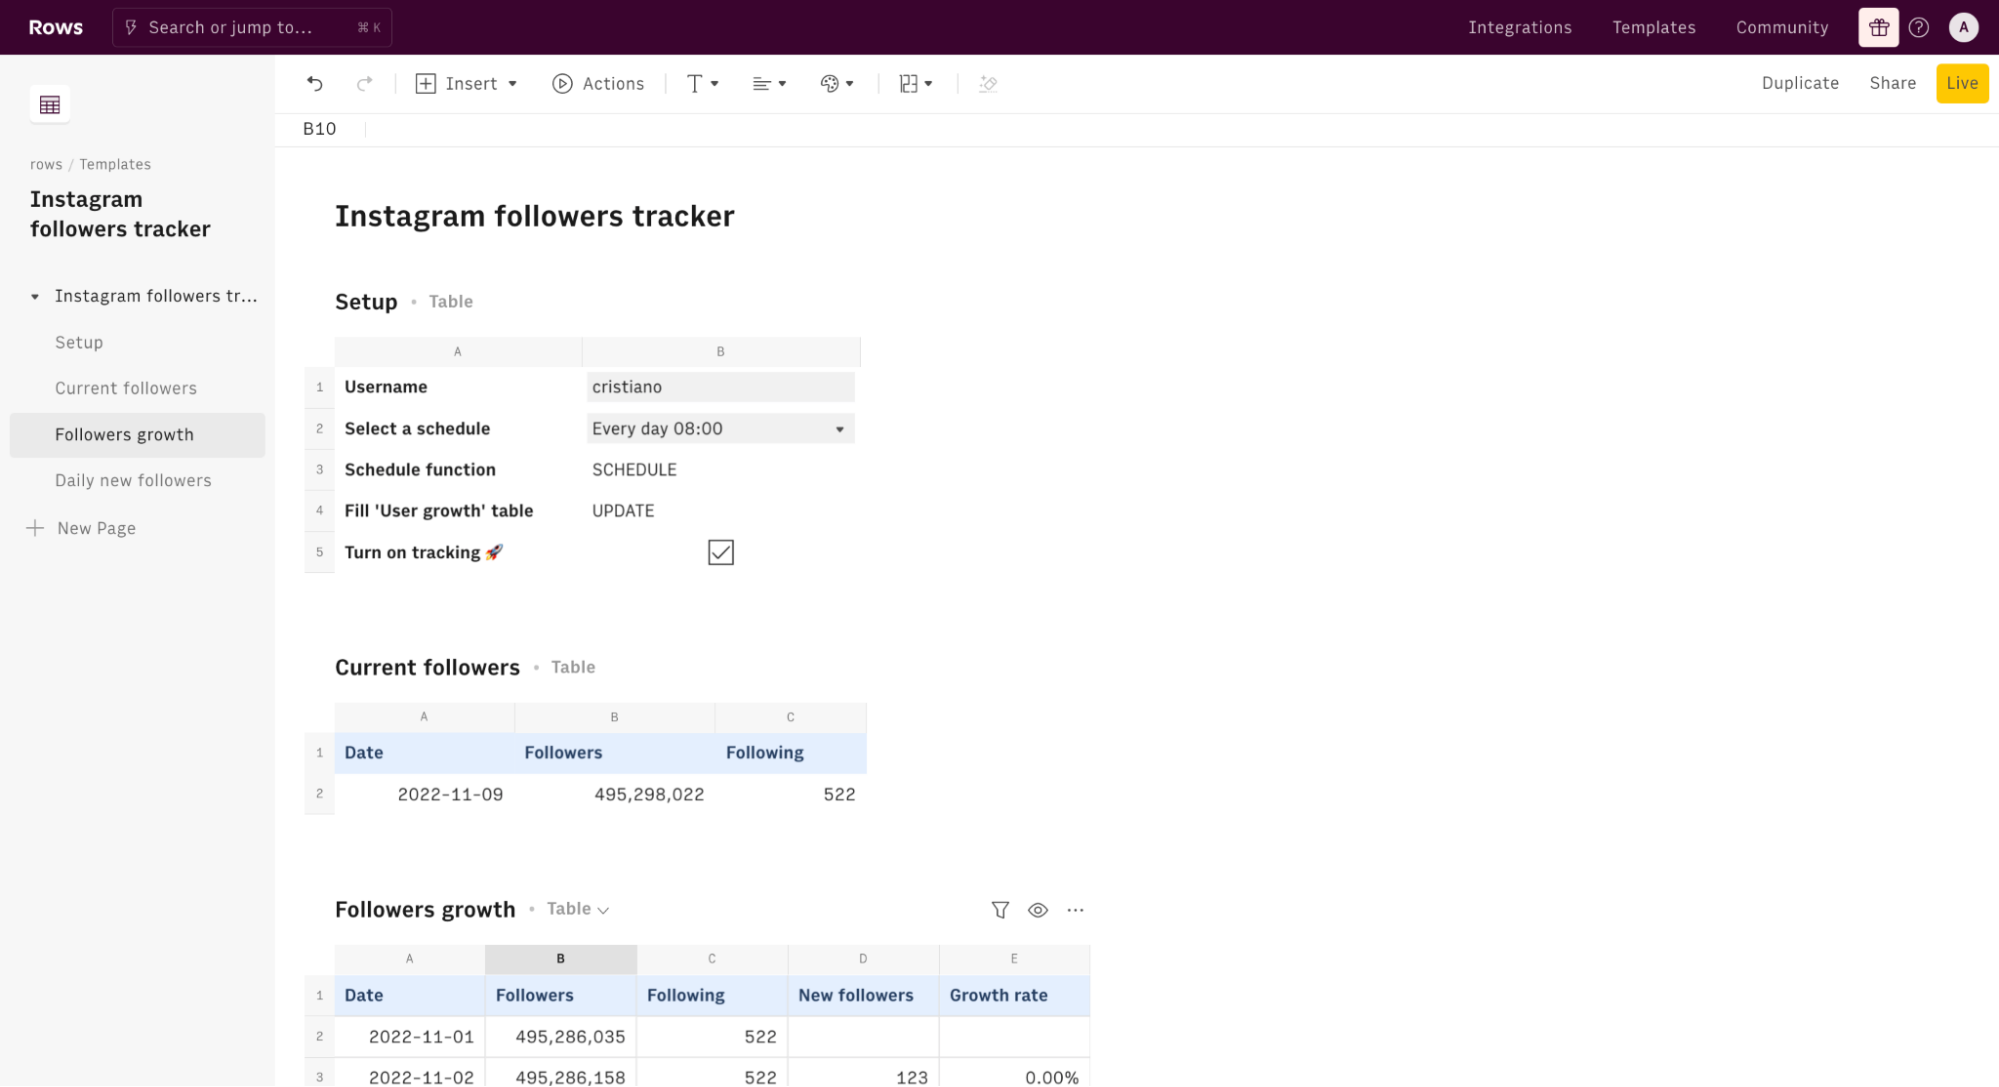Expand the Instagram followers tr... tree item

(35, 296)
